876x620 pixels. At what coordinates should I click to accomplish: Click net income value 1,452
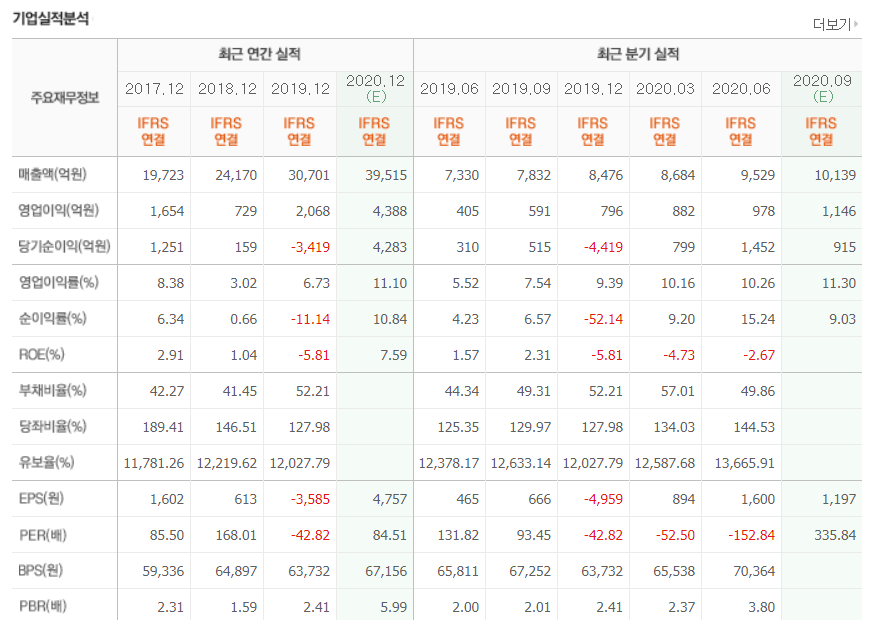click(758, 247)
